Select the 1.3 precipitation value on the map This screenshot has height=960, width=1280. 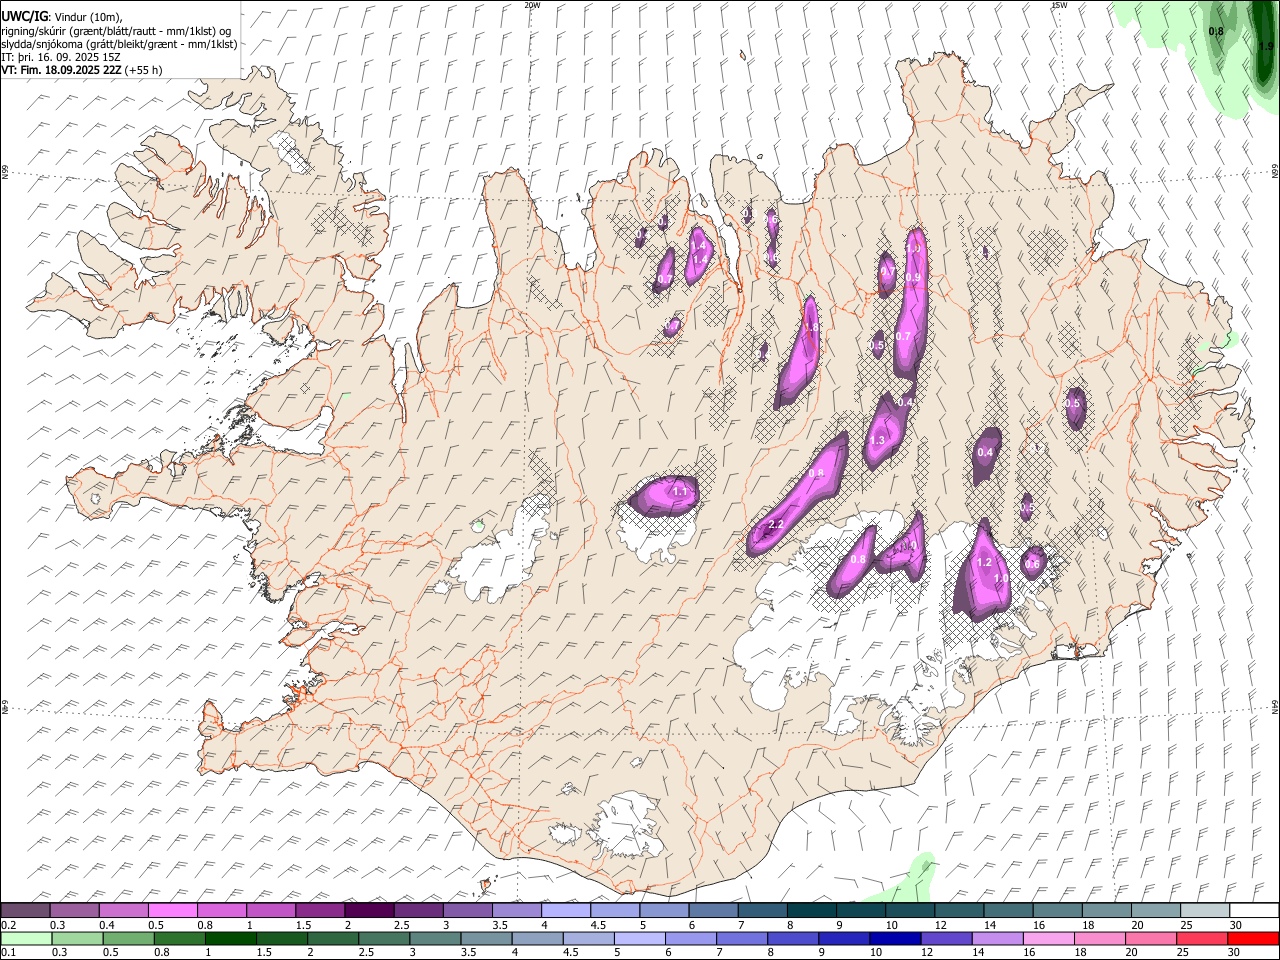(878, 441)
